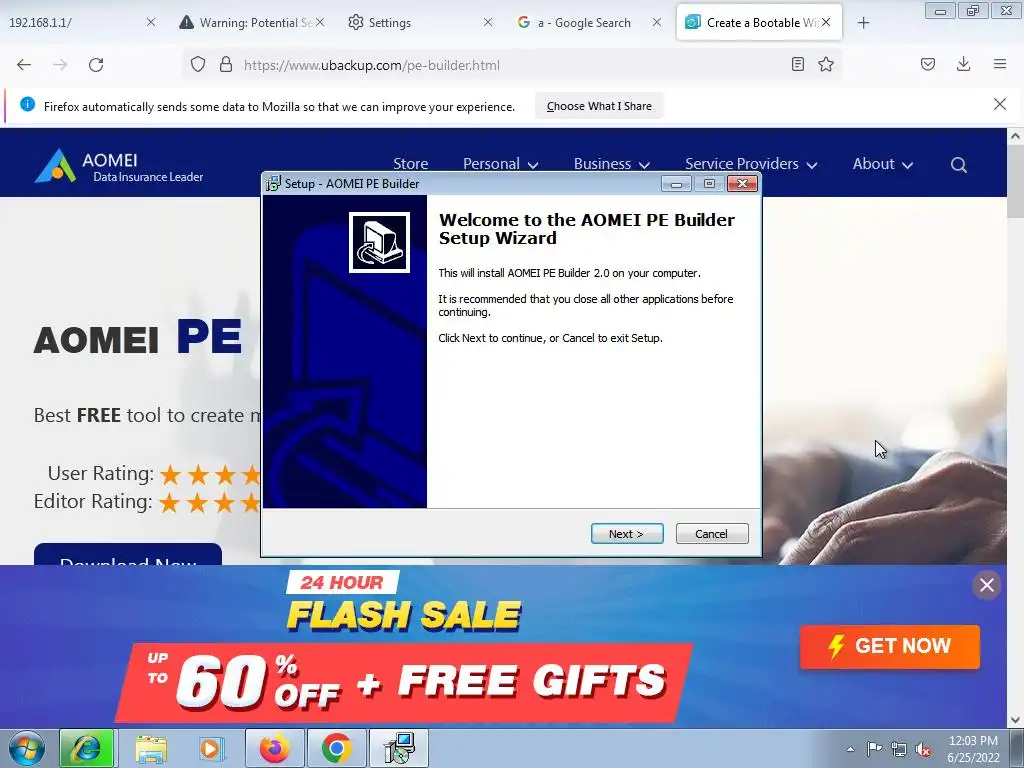Open the Save to Pocket icon
Viewport: 1024px width, 768px height.
(928, 64)
